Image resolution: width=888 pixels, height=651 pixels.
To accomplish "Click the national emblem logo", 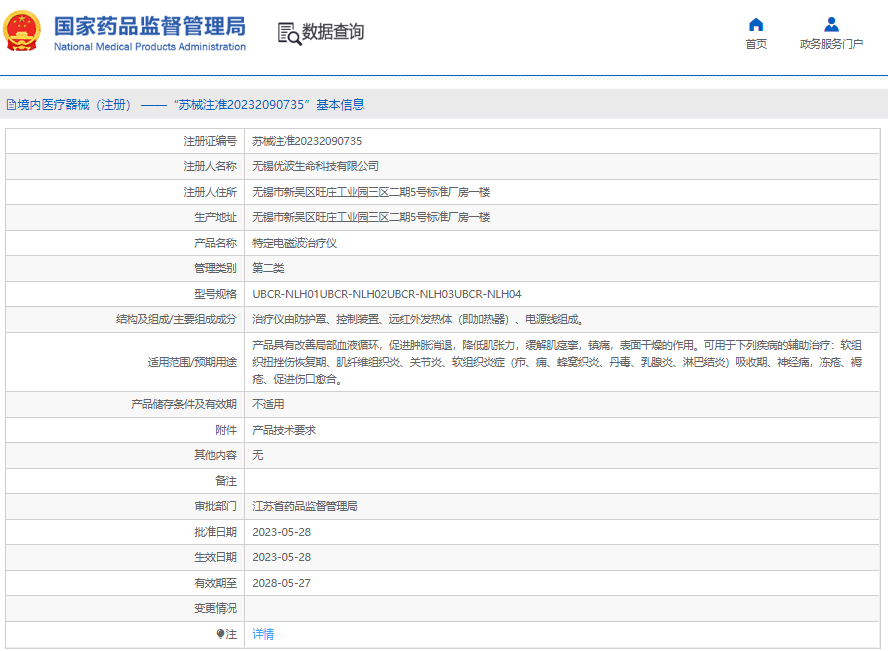I will [22, 31].
